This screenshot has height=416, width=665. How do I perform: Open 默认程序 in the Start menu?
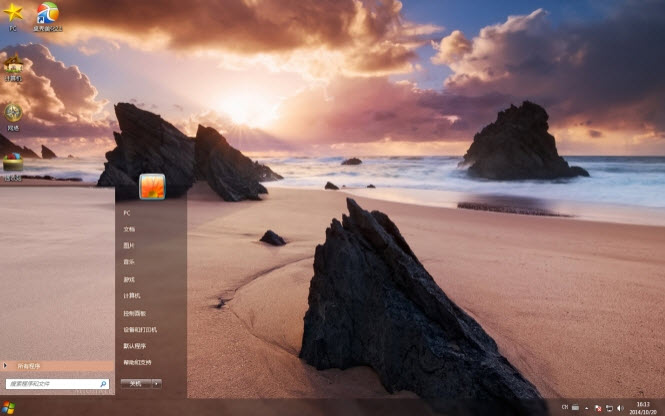point(134,346)
